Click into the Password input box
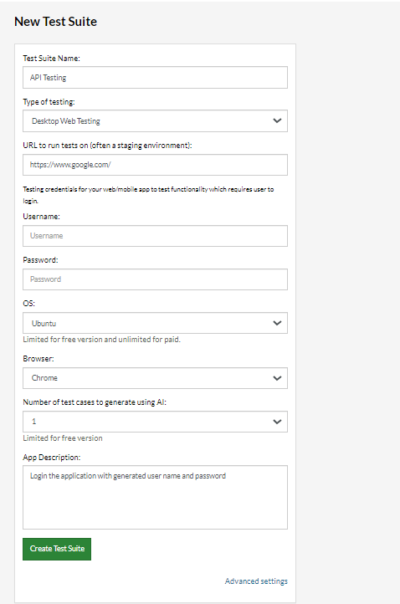The image size is (400, 604). (155, 279)
